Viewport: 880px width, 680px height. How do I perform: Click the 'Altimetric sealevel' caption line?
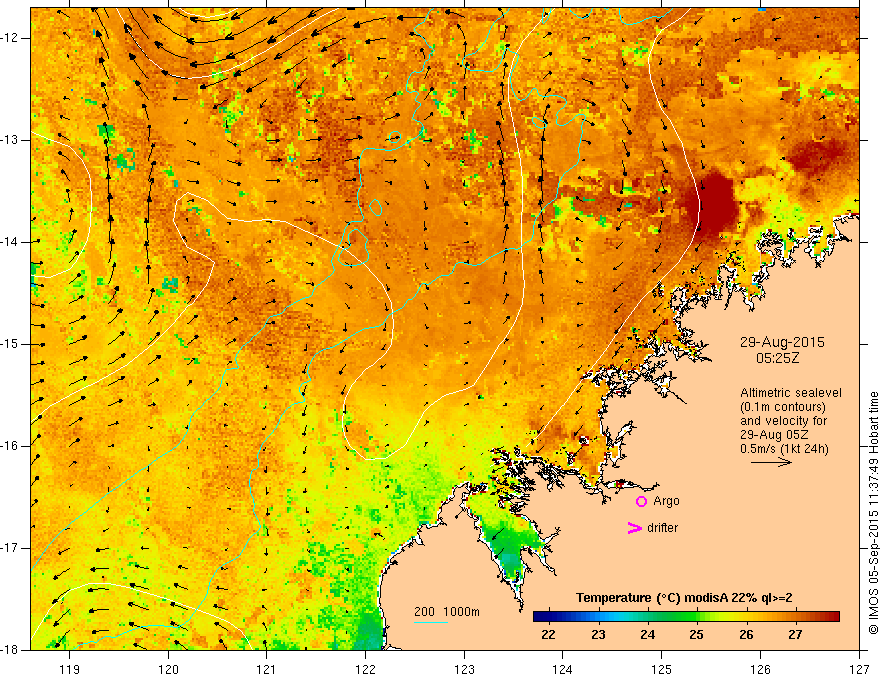click(791, 393)
